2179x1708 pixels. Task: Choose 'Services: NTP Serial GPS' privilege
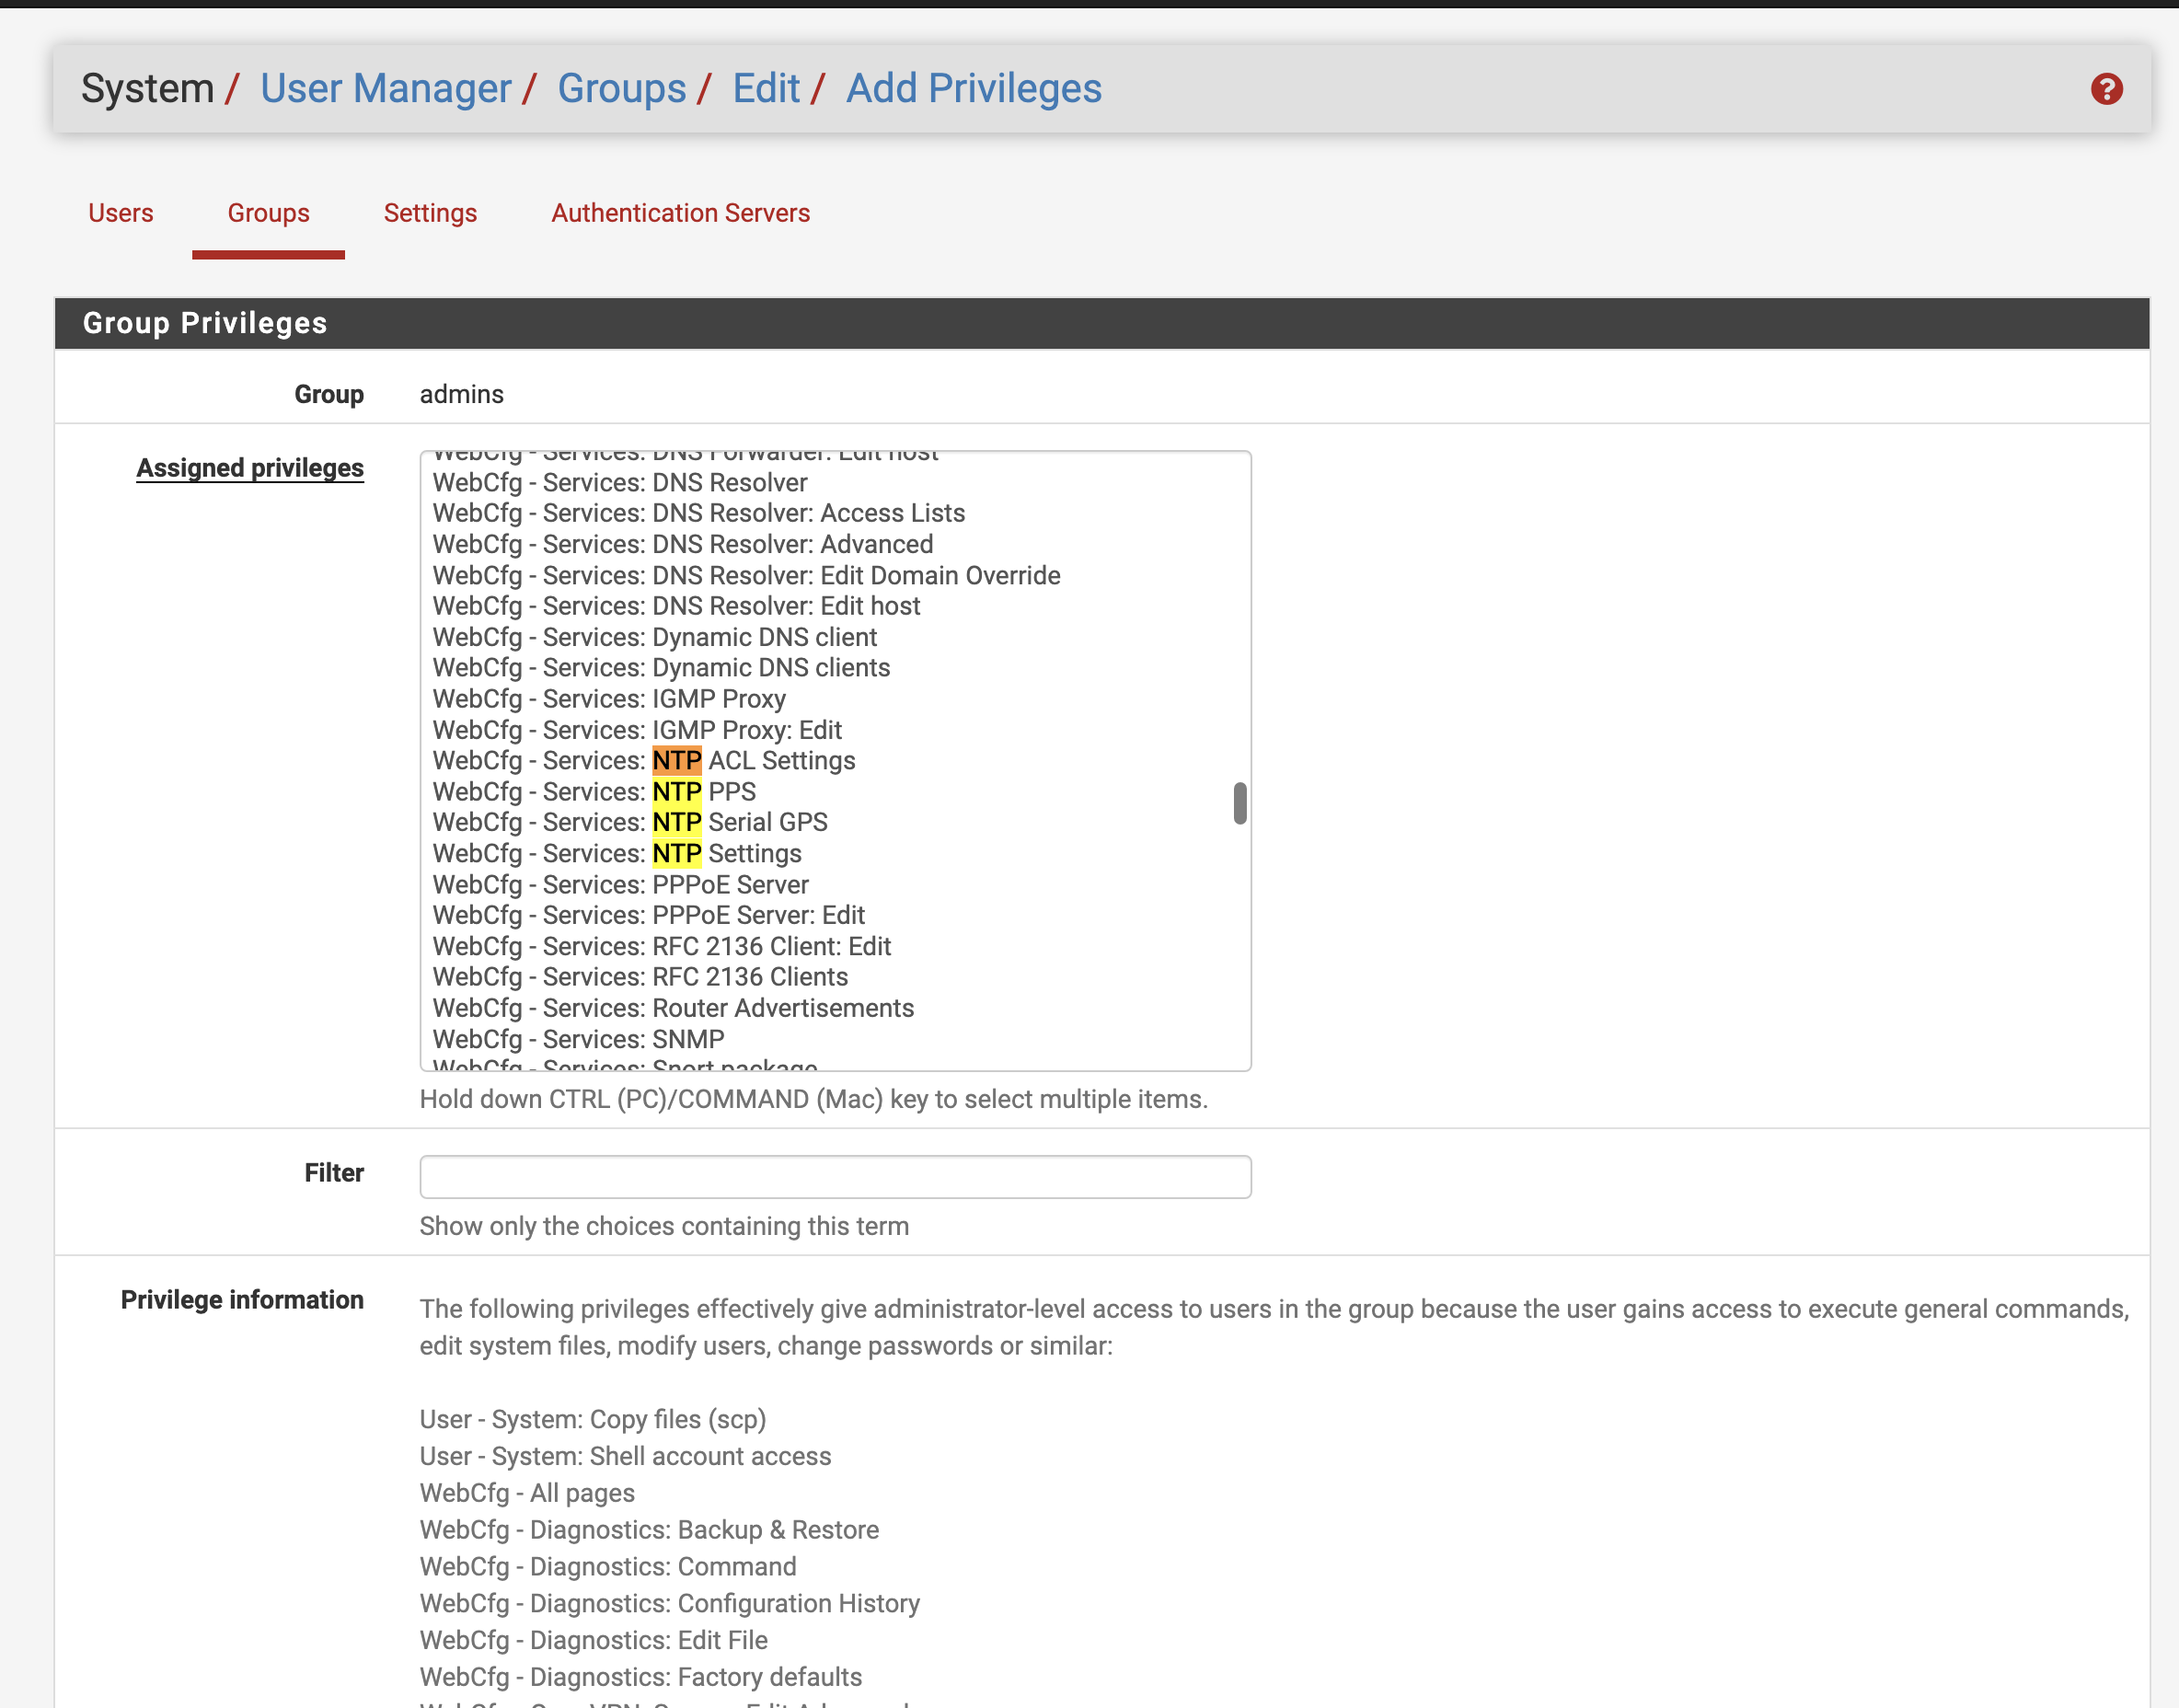pos(630,823)
